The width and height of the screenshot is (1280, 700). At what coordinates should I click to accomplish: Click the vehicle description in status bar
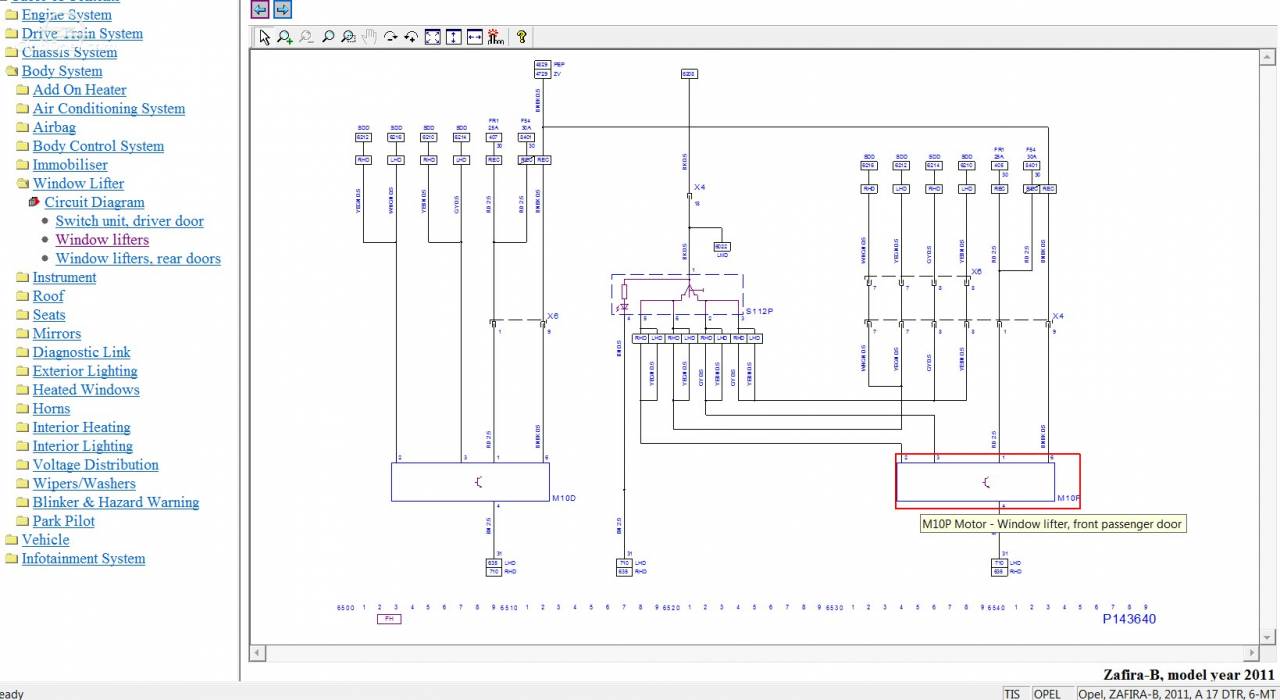[1177, 693]
